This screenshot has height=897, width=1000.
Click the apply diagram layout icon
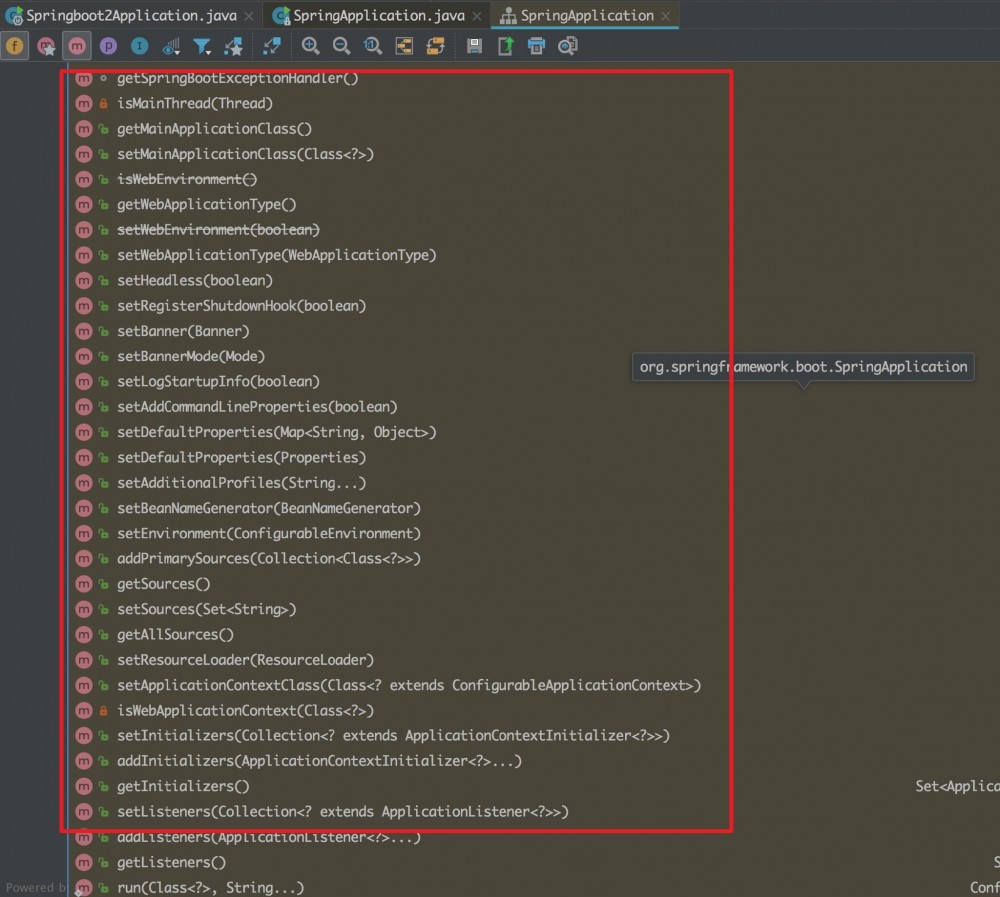(x=433, y=45)
